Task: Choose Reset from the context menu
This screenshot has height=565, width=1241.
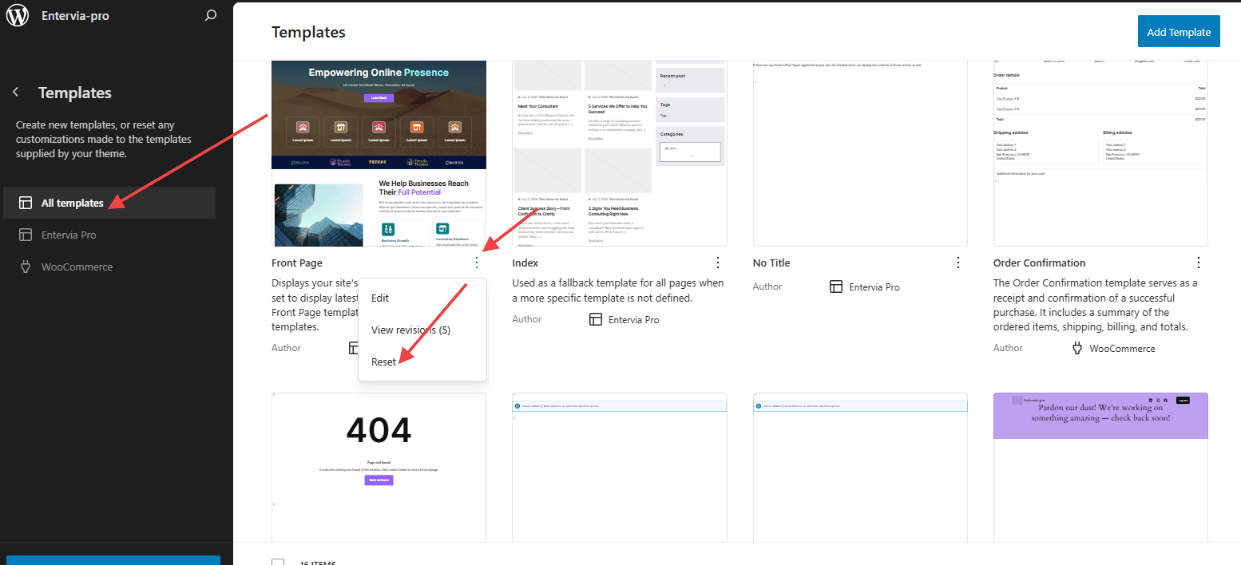Action: (x=422, y=362)
